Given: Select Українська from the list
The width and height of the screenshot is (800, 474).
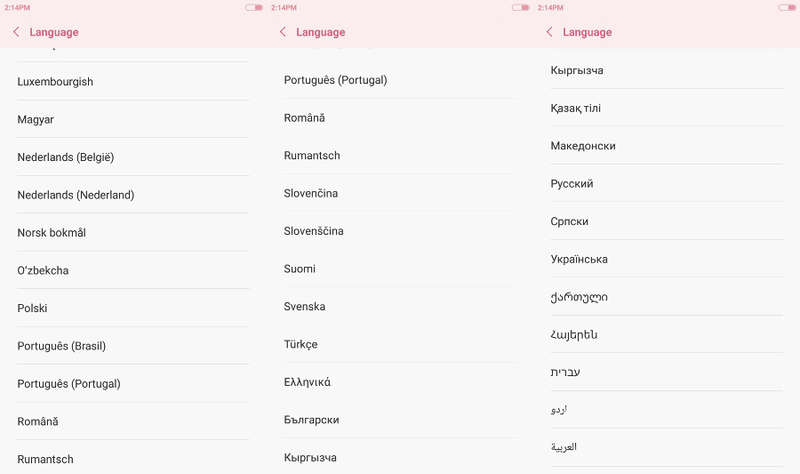Looking at the screenshot, I should 666,259.
